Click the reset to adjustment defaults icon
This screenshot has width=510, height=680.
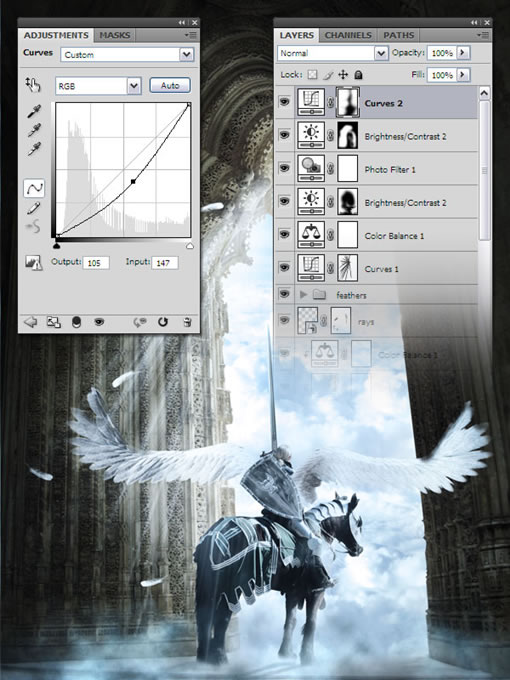(x=163, y=322)
